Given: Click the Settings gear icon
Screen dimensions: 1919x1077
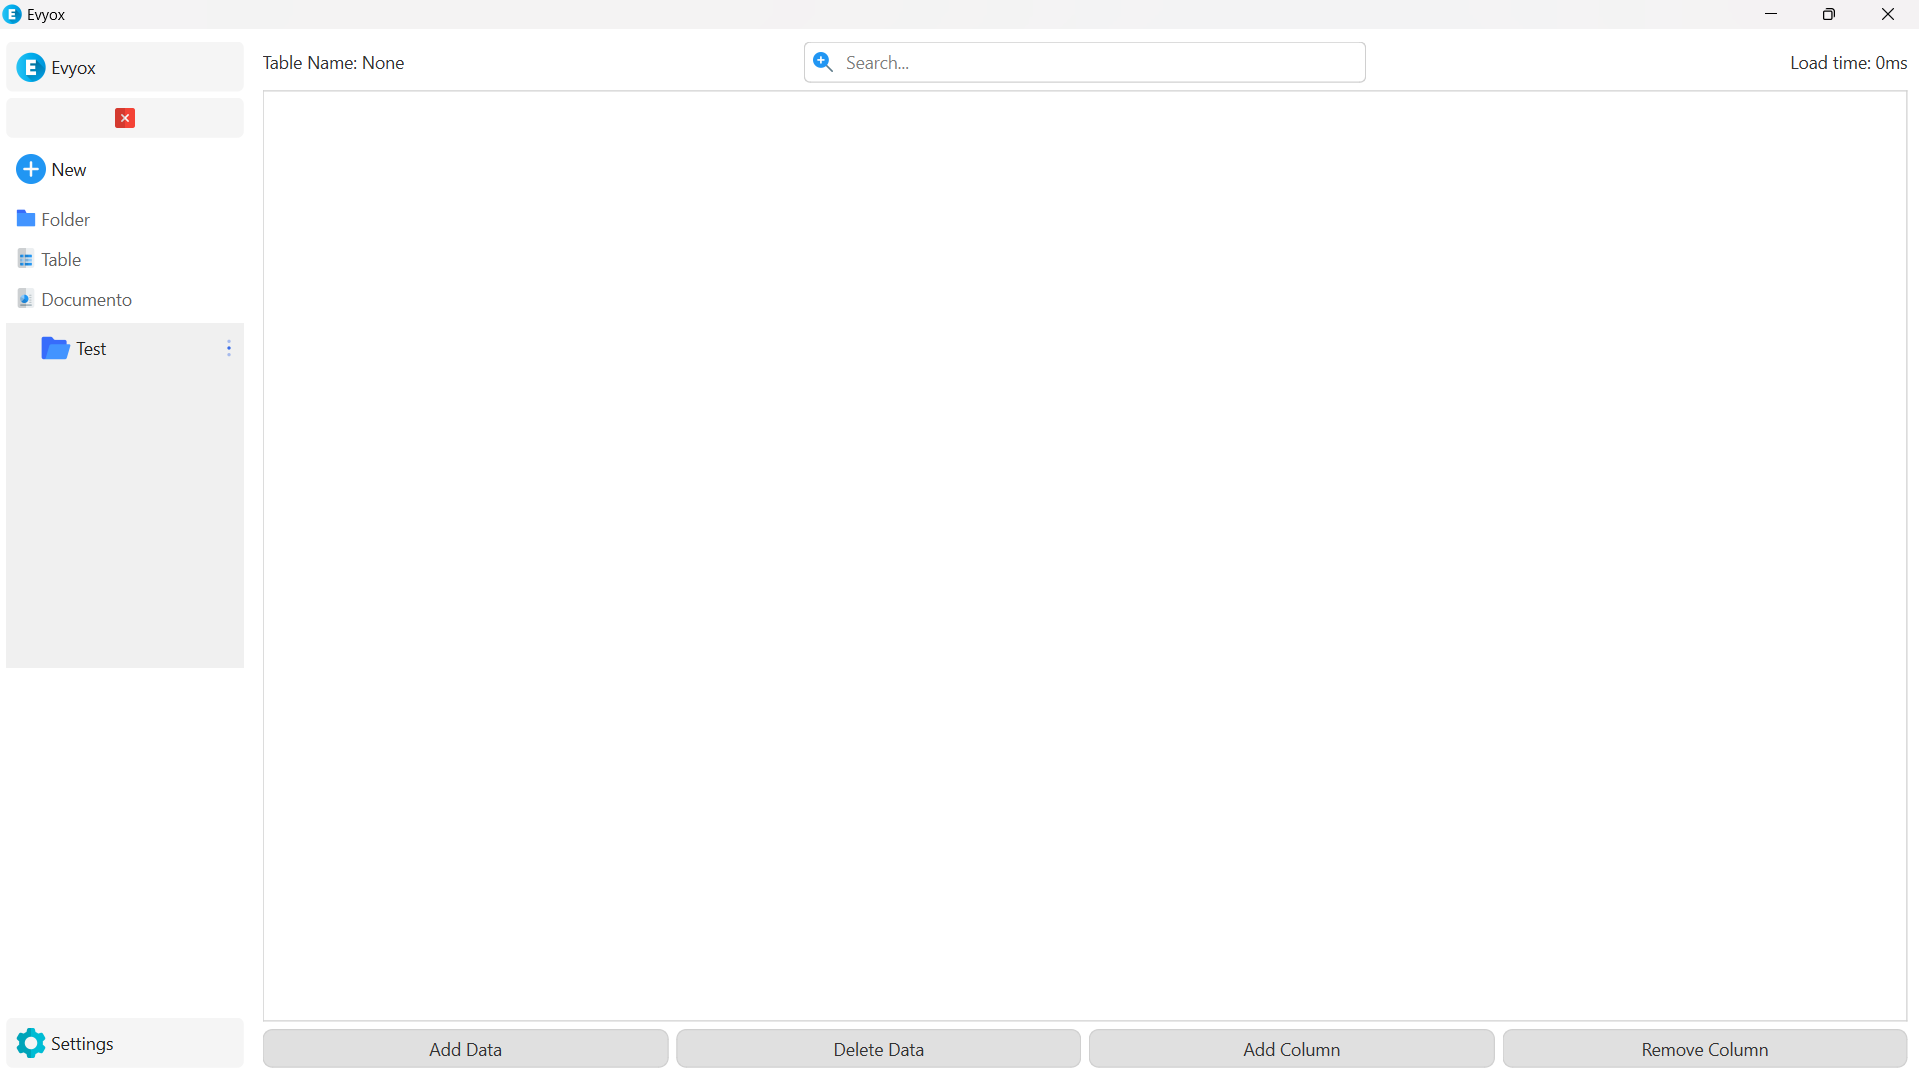Looking at the screenshot, I should (x=31, y=1043).
